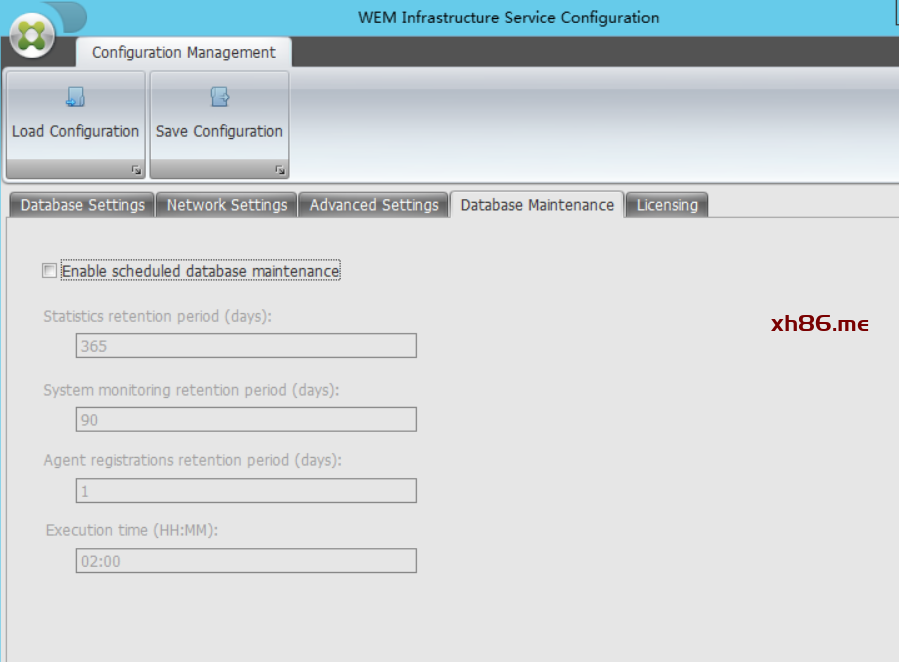Click the Save Configuration document icon
Image resolution: width=899 pixels, height=662 pixels.
click(x=220, y=97)
